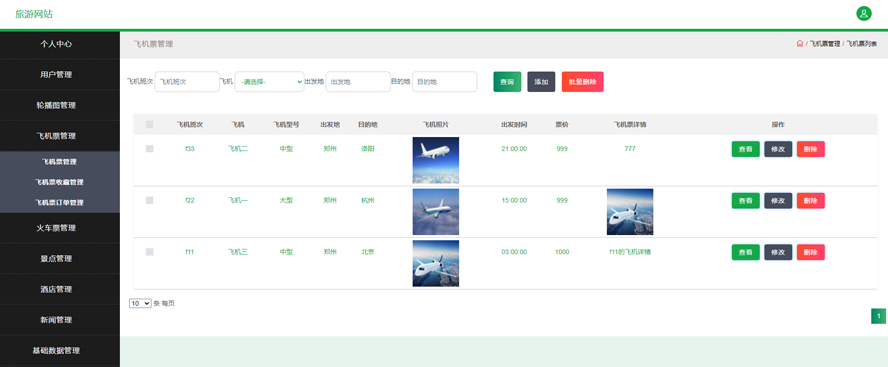Expand 景点管理 in the sidebar
This screenshot has width=888, height=367.
pos(56,258)
